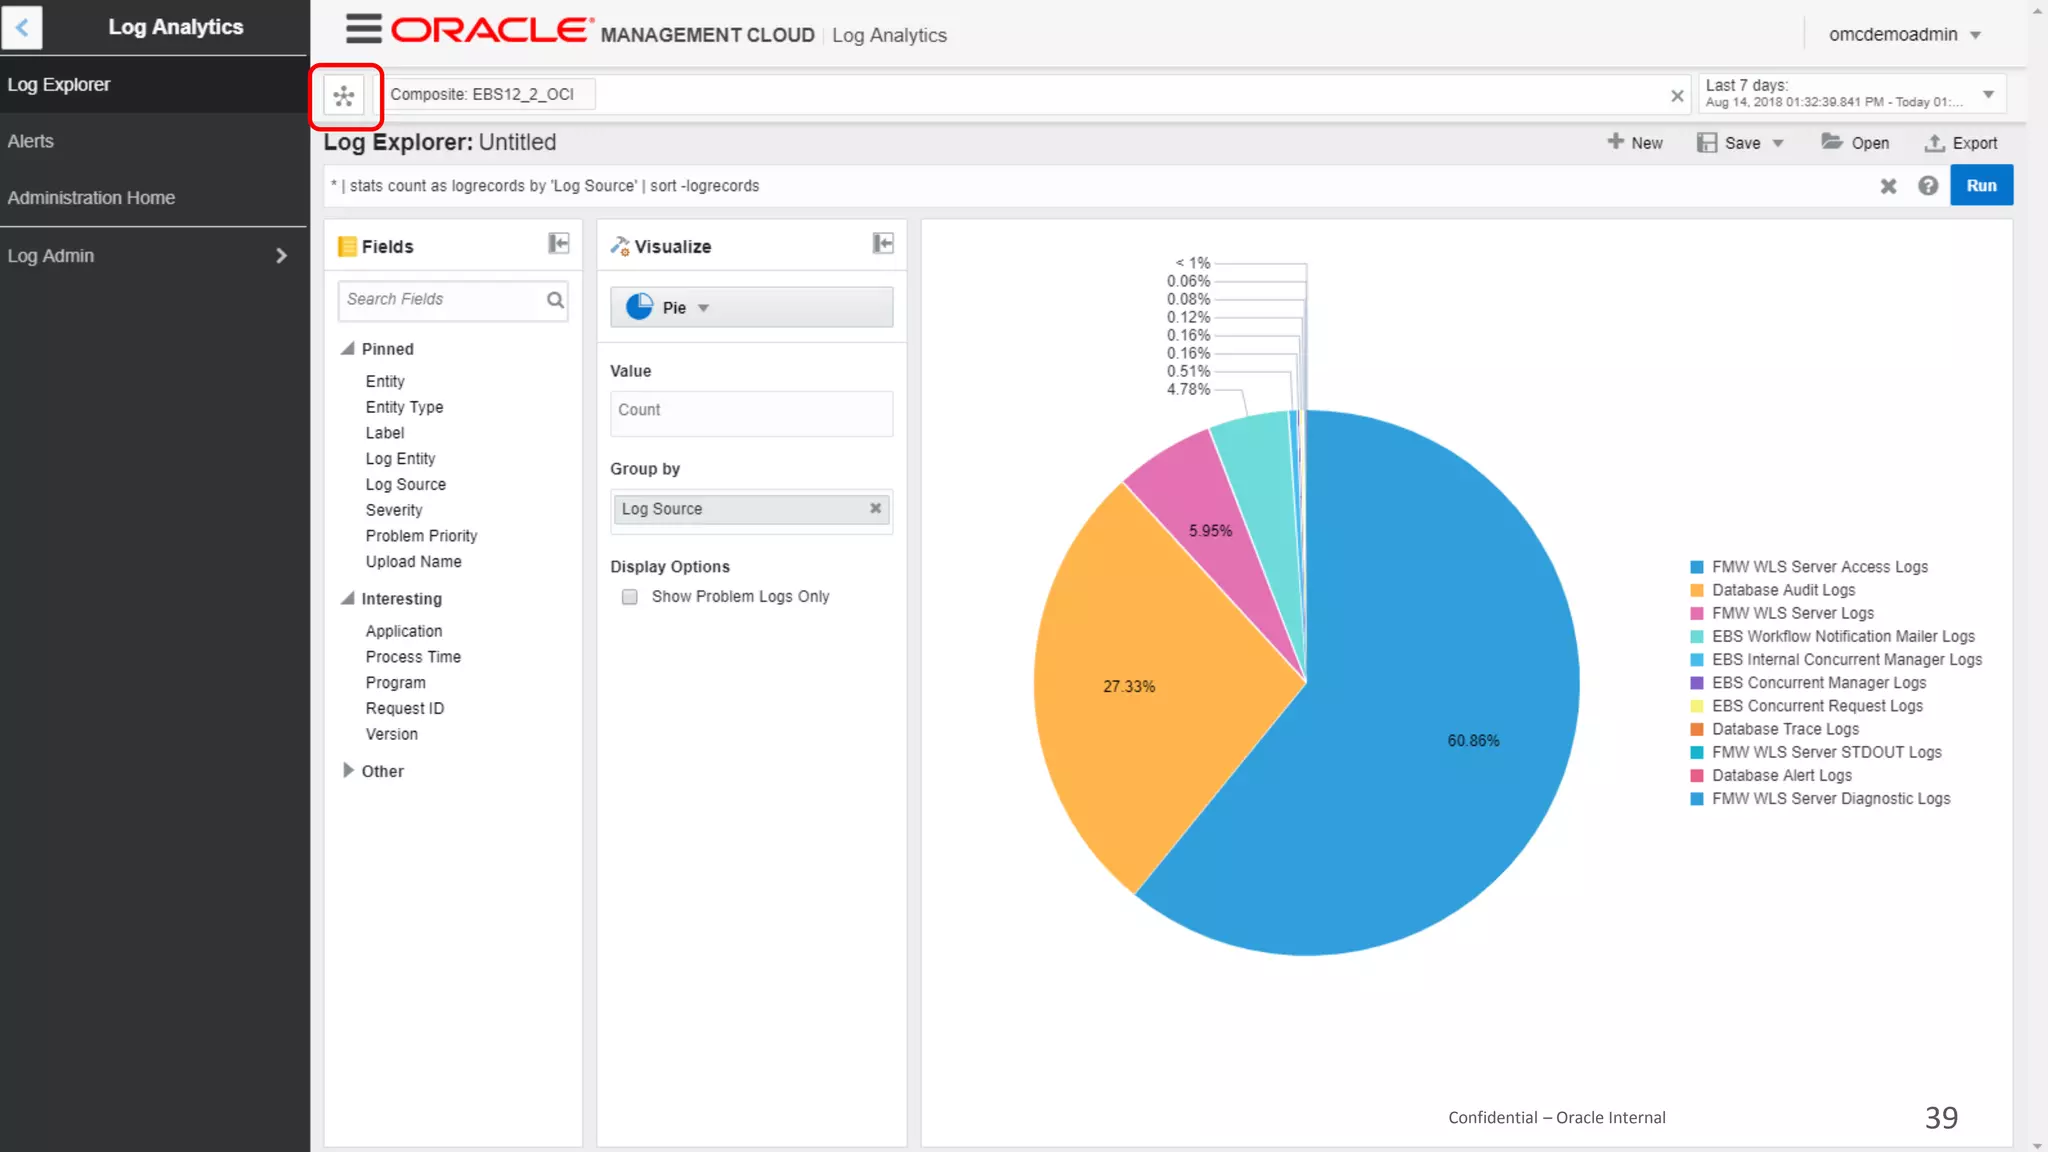The image size is (2048, 1152).
Task: Click Database Alert Logs legend entry
Action: click(1771, 774)
